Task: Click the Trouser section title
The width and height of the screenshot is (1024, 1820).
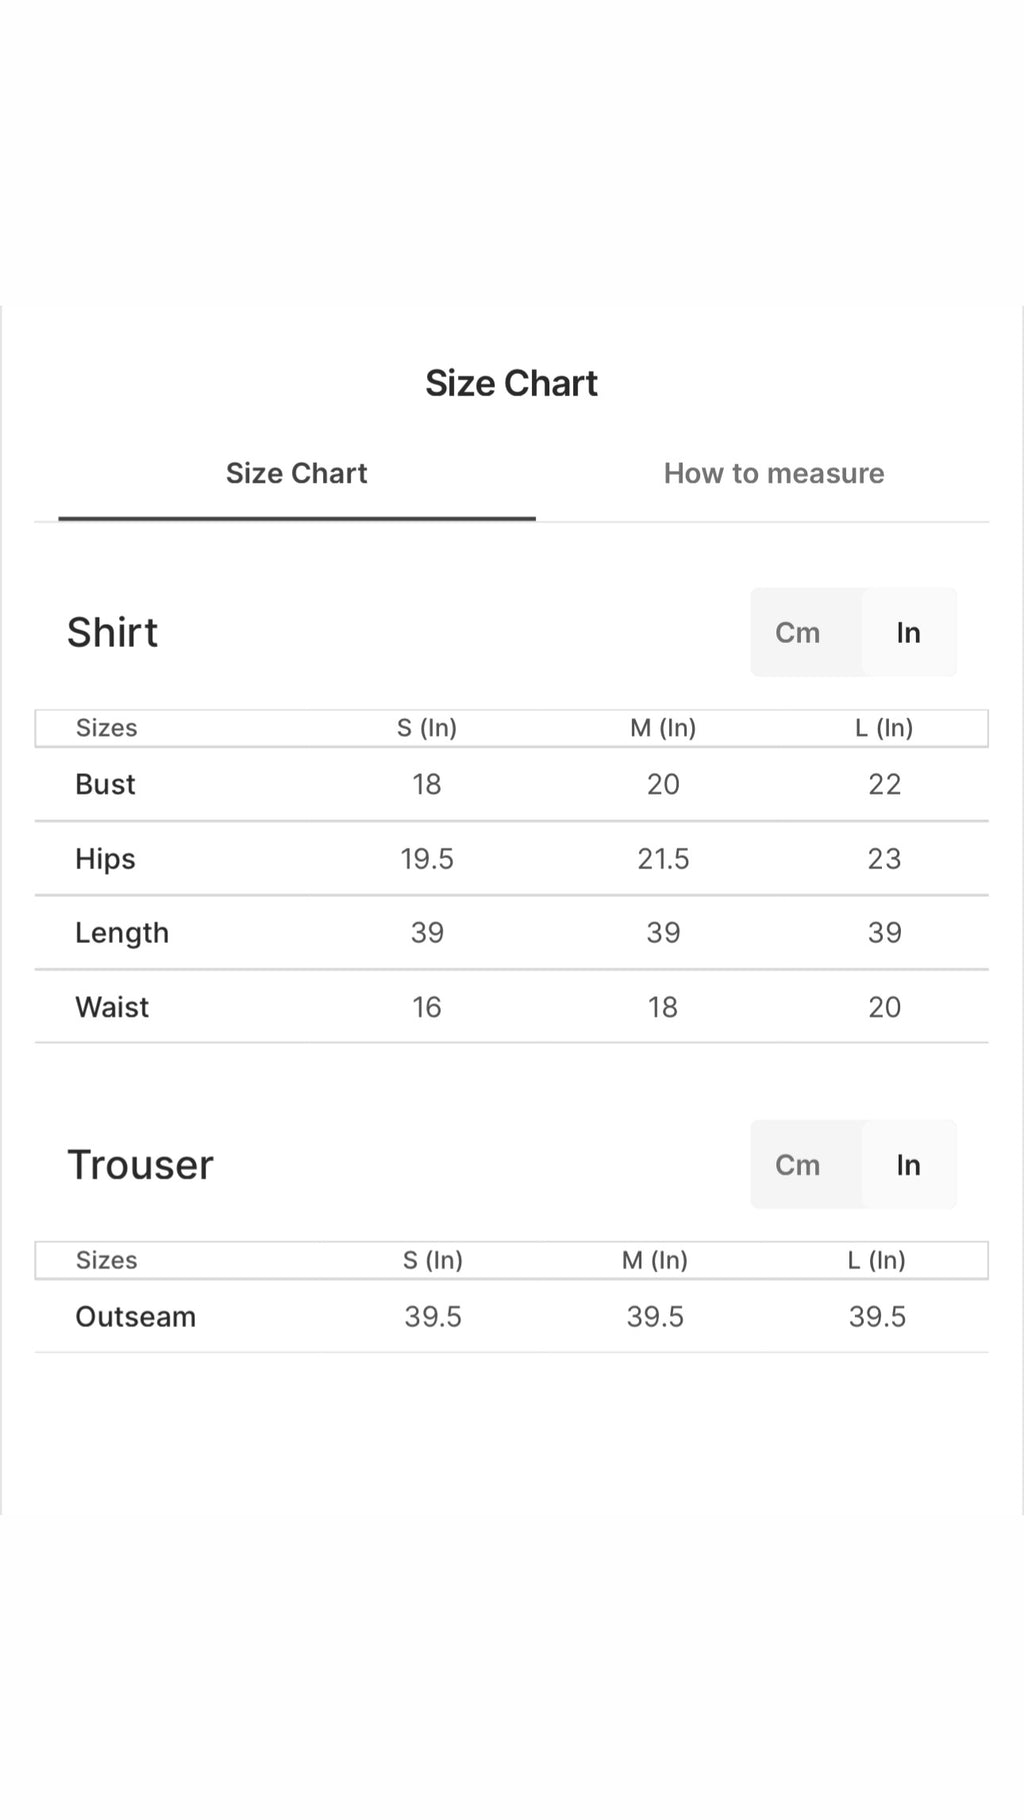Action: (x=140, y=1165)
